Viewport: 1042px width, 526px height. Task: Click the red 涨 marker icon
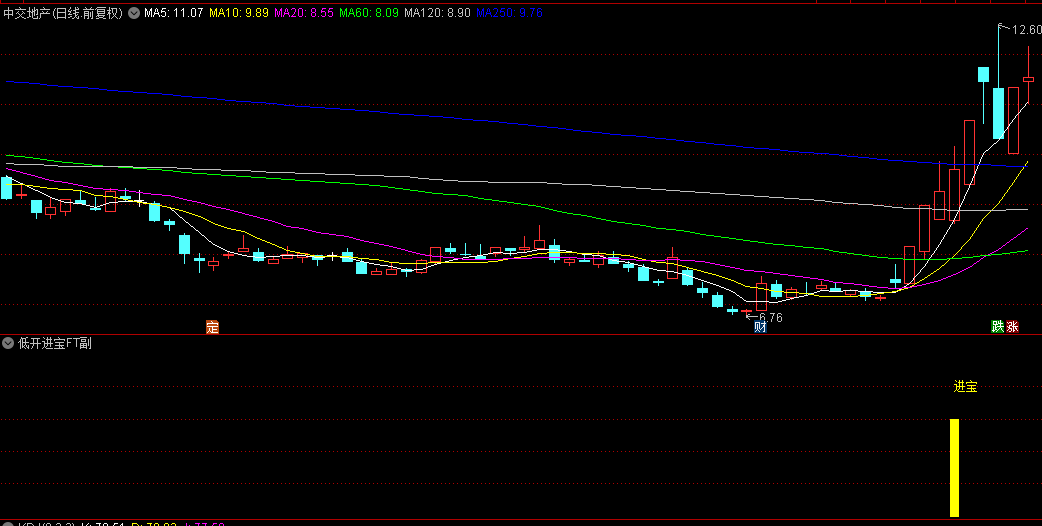pyautogui.click(x=1012, y=327)
